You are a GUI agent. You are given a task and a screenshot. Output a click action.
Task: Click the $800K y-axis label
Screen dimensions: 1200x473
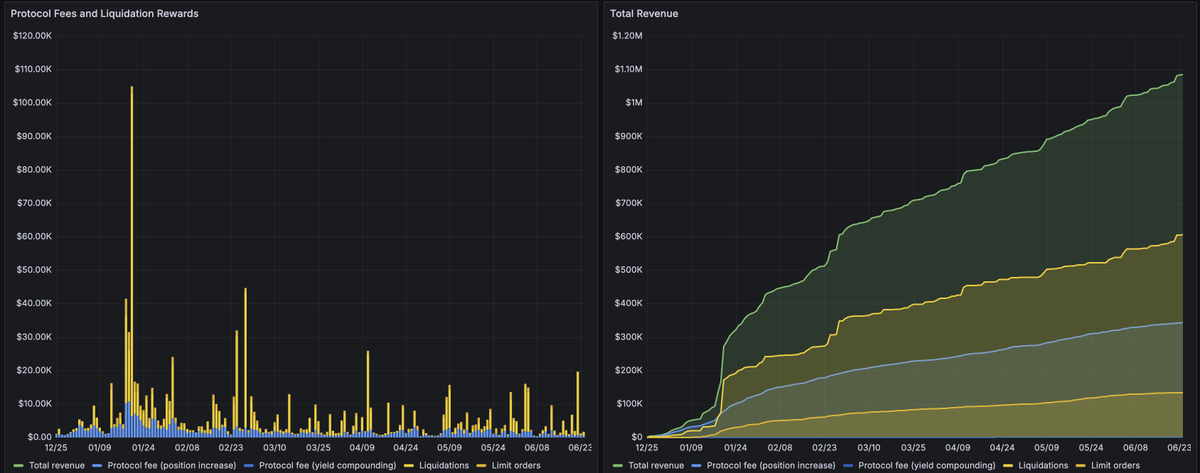[630, 170]
